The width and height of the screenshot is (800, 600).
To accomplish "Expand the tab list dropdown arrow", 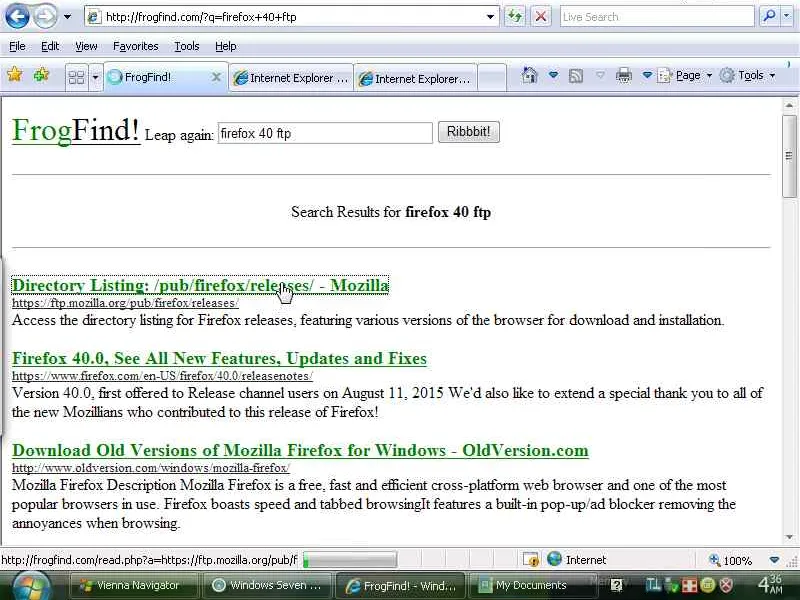I will (95, 78).
